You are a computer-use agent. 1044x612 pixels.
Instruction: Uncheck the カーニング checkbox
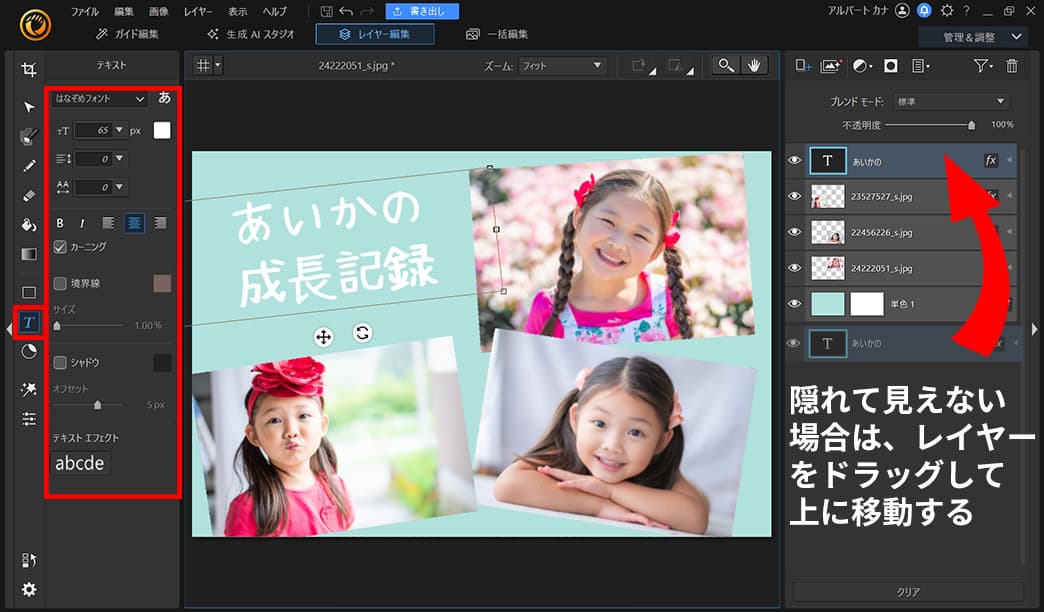60,246
